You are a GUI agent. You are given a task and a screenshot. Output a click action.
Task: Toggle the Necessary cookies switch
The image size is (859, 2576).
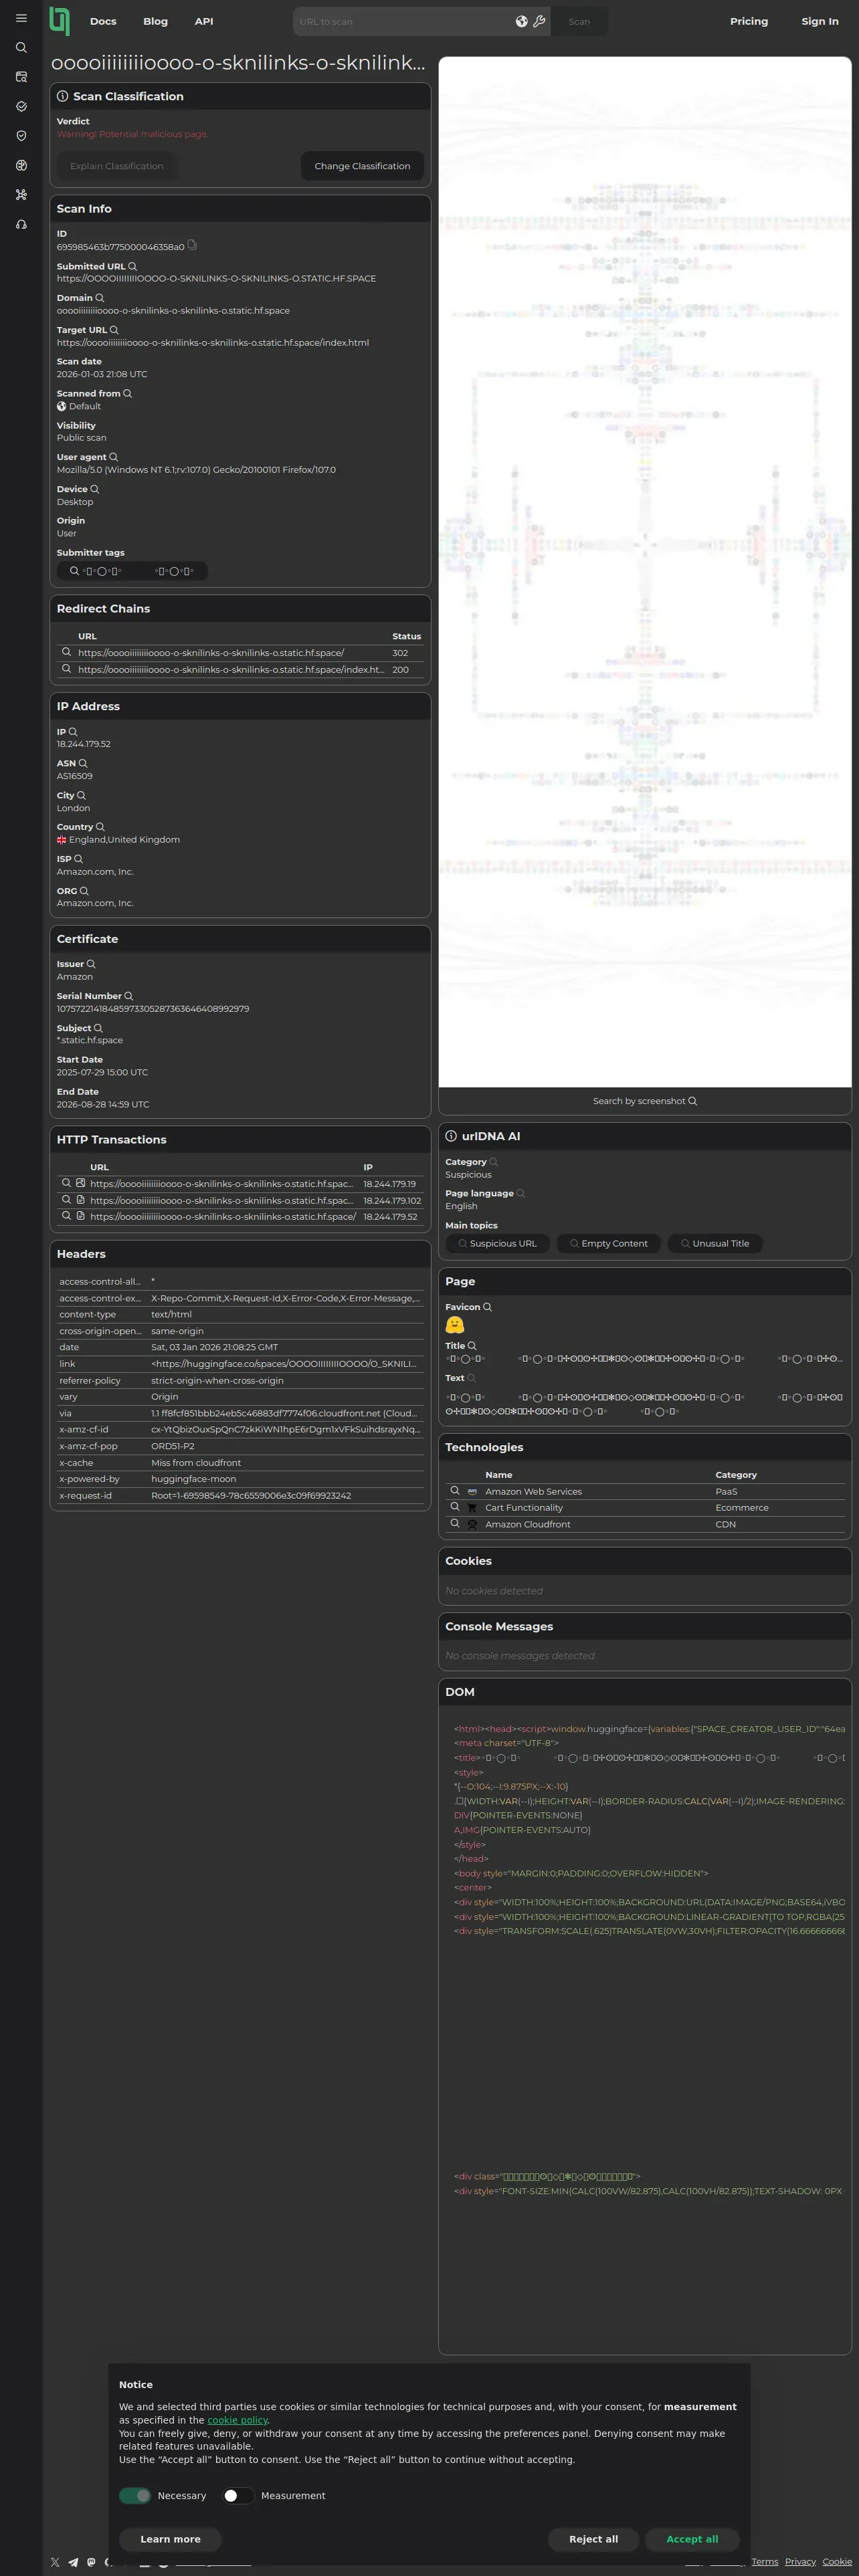tap(135, 2495)
